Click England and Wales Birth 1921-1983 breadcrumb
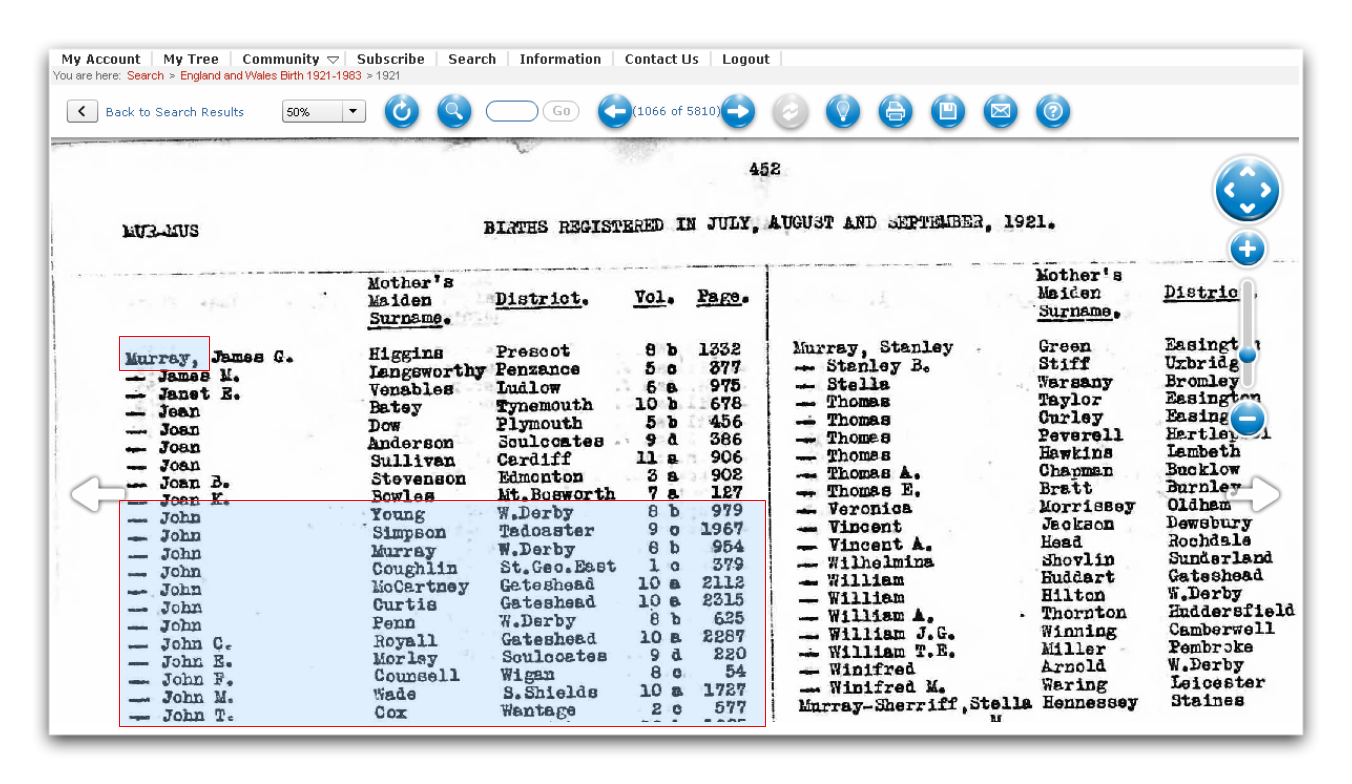The width and height of the screenshot is (1352, 784). (271, 76)
